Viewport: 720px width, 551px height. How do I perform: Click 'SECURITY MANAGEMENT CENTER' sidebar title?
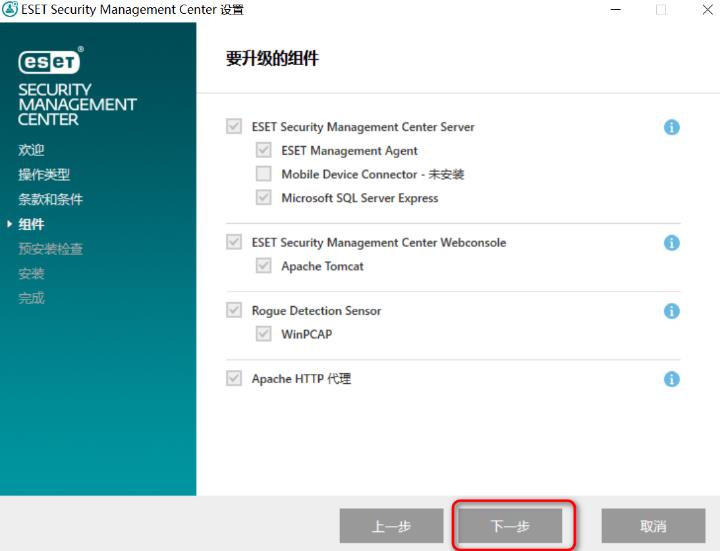[x=77, y=105]
